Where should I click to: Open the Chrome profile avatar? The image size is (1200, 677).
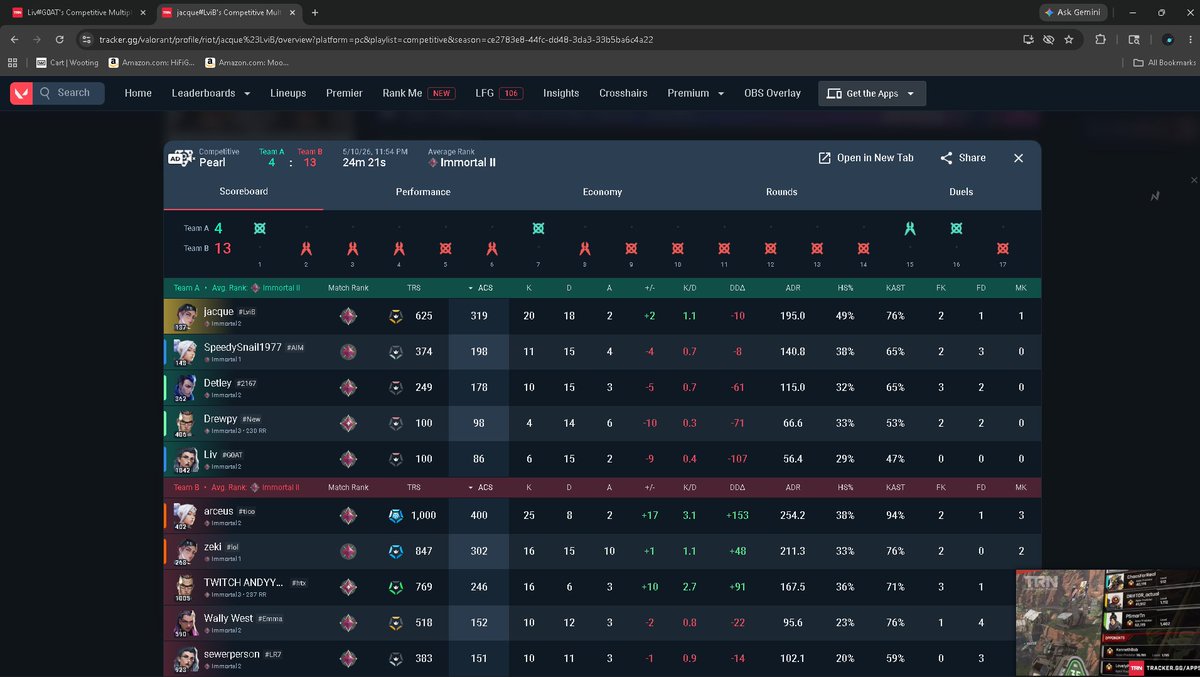click(x=1168, y=39)
